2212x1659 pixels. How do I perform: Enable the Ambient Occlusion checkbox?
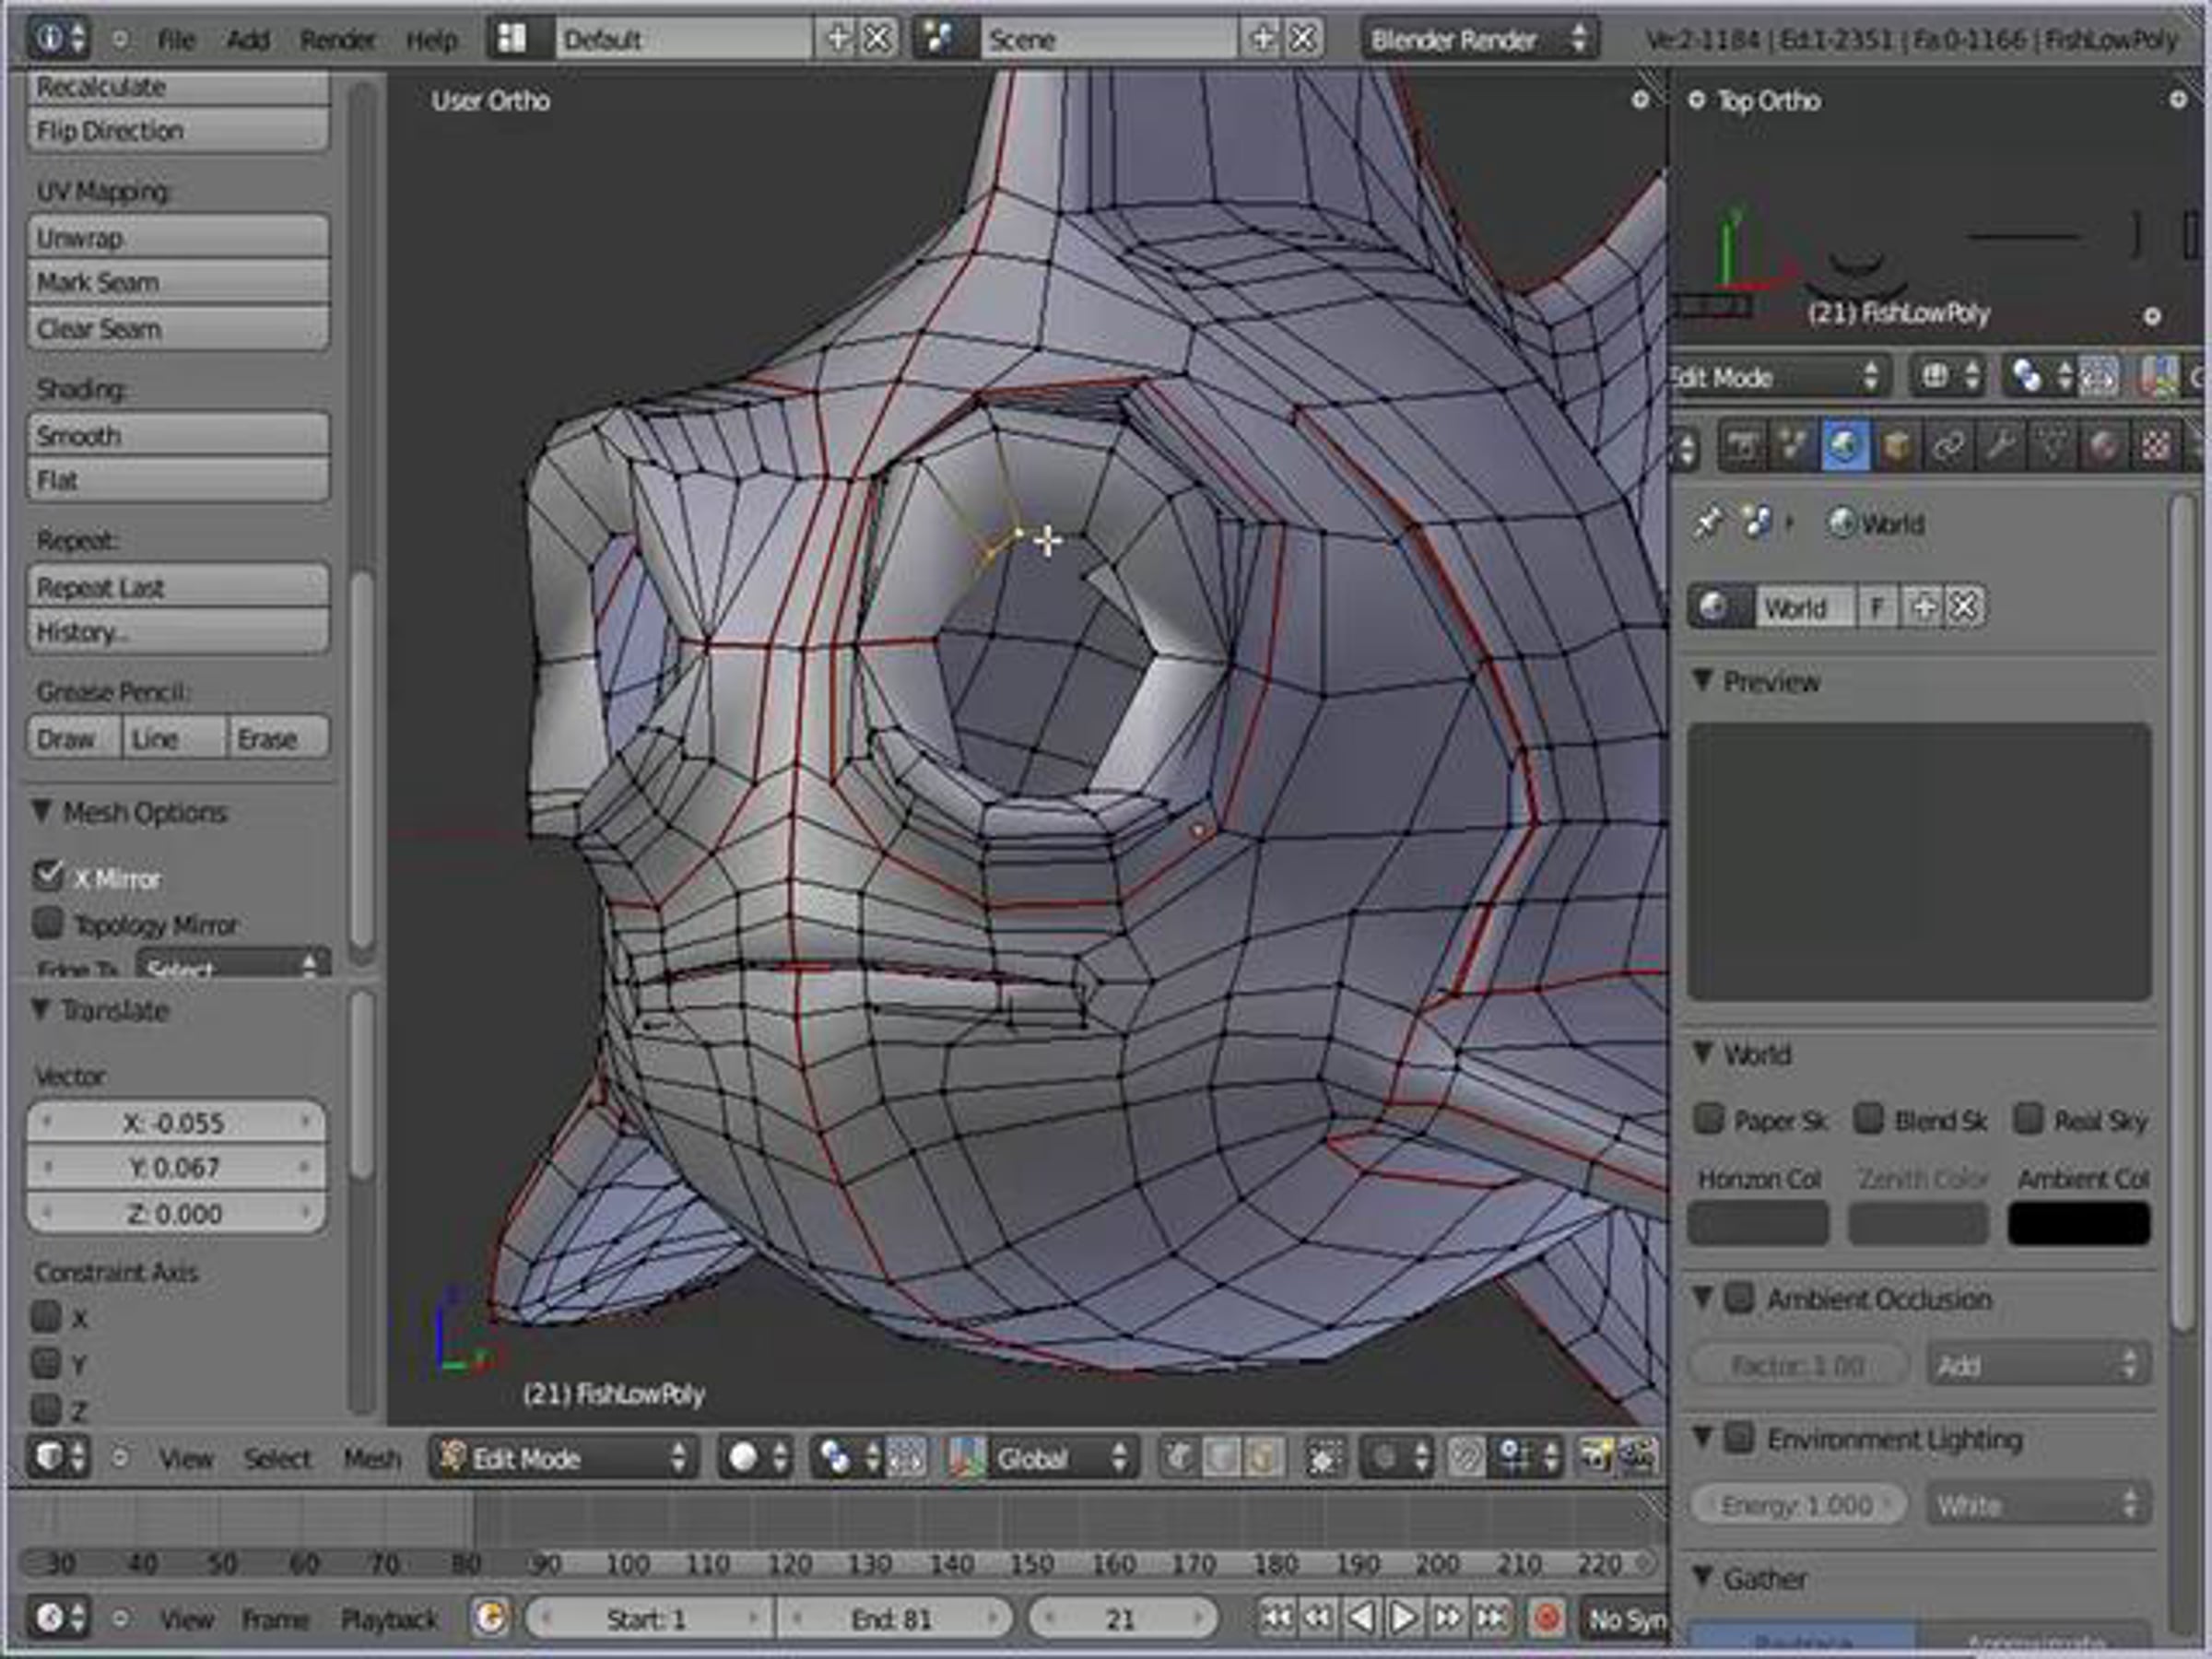pyautogui.click(x=1740, y=1298)
